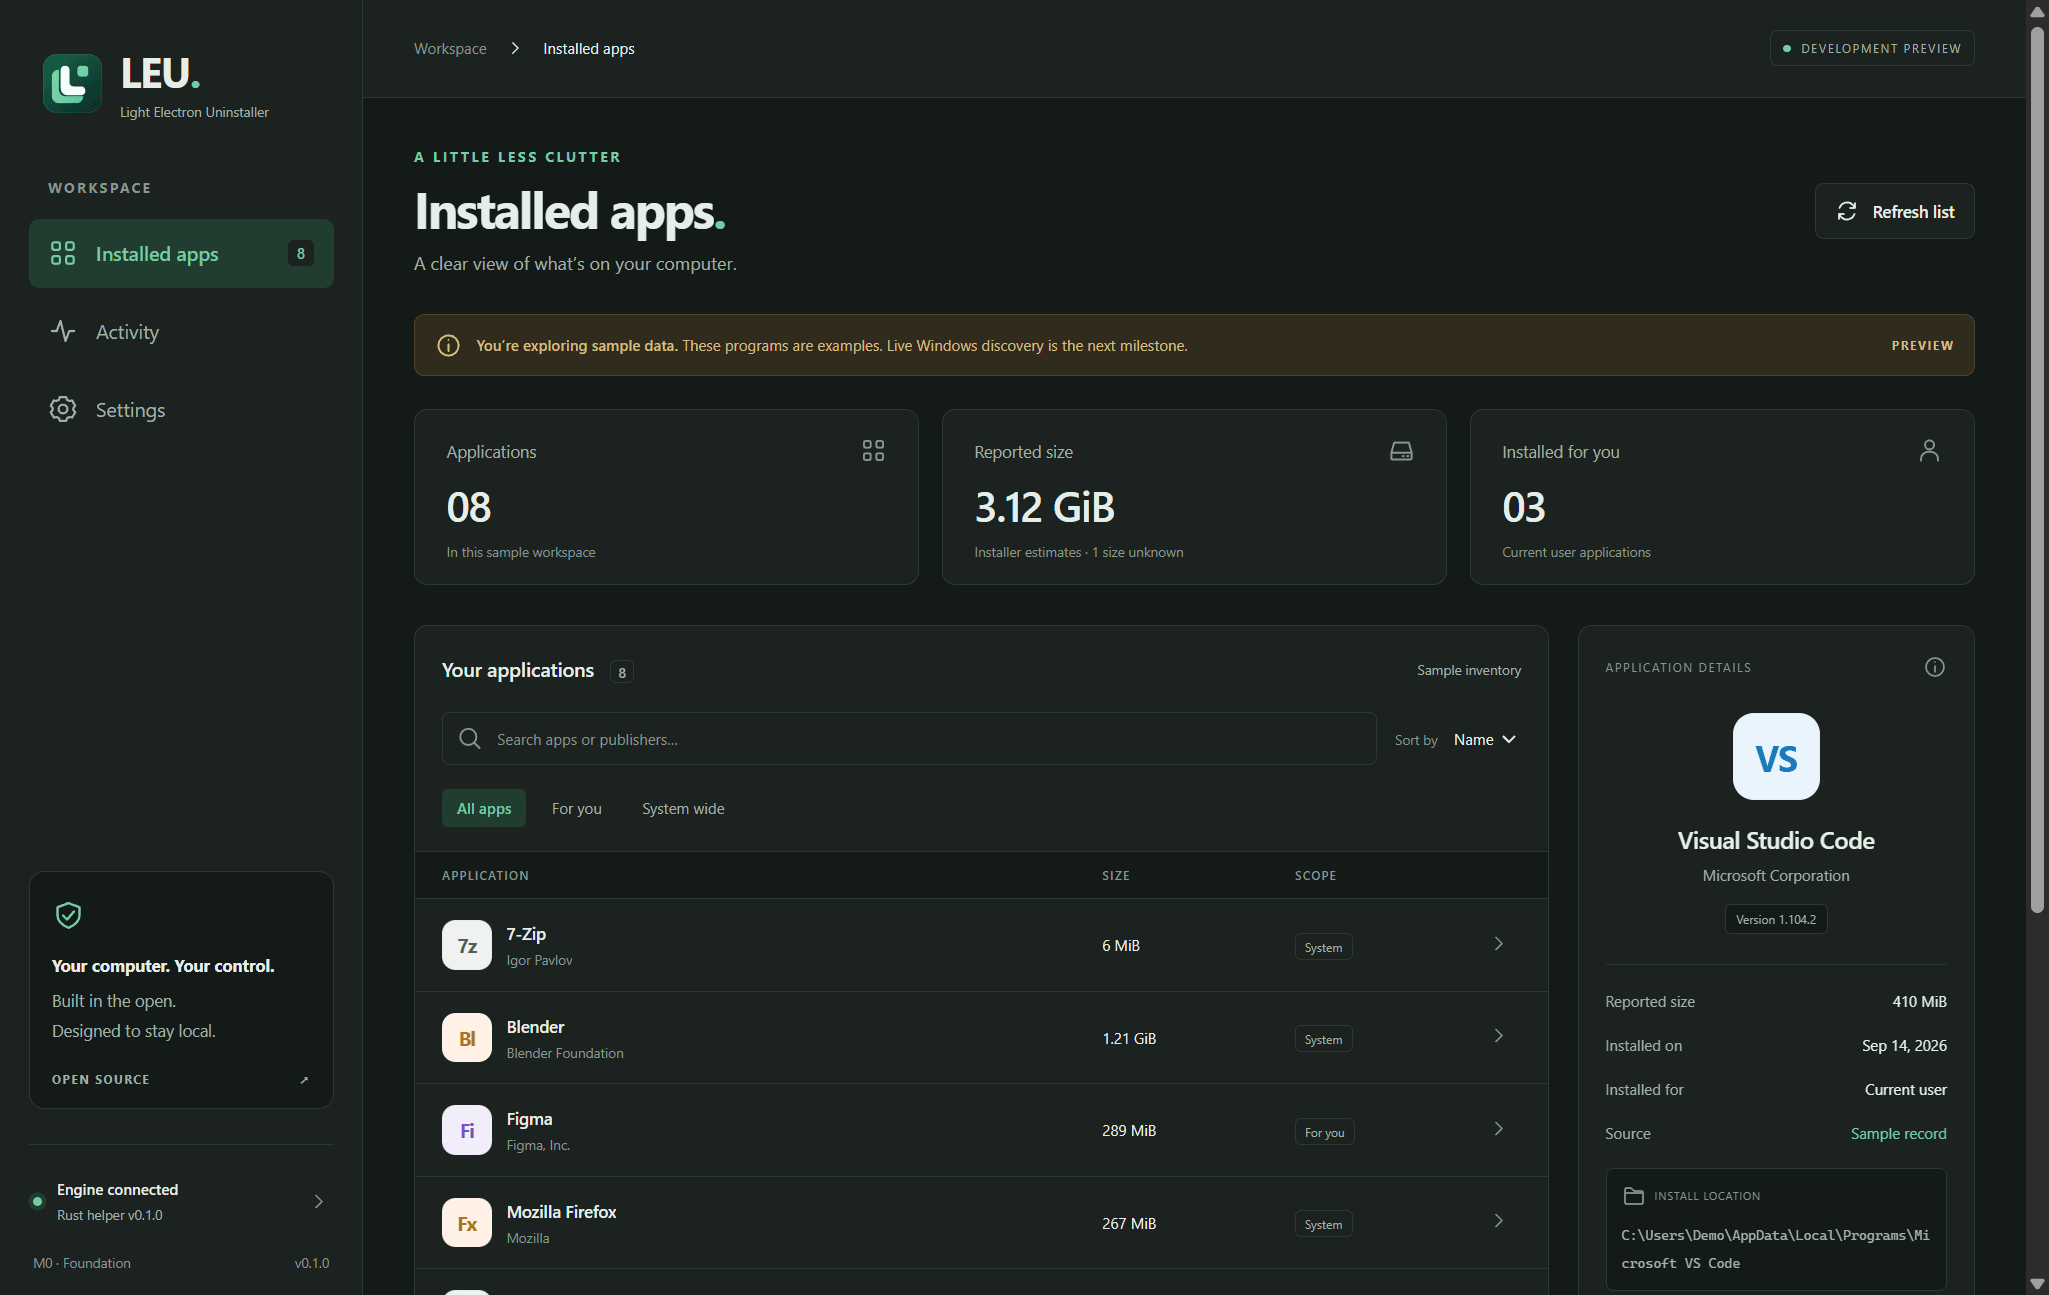Viewport: 2049px width, 1295px height.
Task: Click the M0 · Foundation footer text
Action: [x=82, y=1263]
